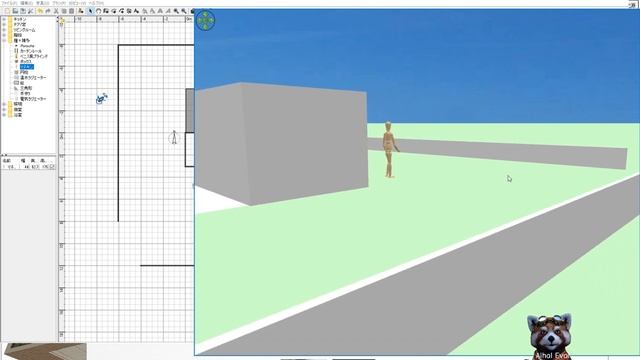The width and height of the screenshot is (640, 360).
Task: Expand the 浴室 catalog category
Action: [4, 115]
